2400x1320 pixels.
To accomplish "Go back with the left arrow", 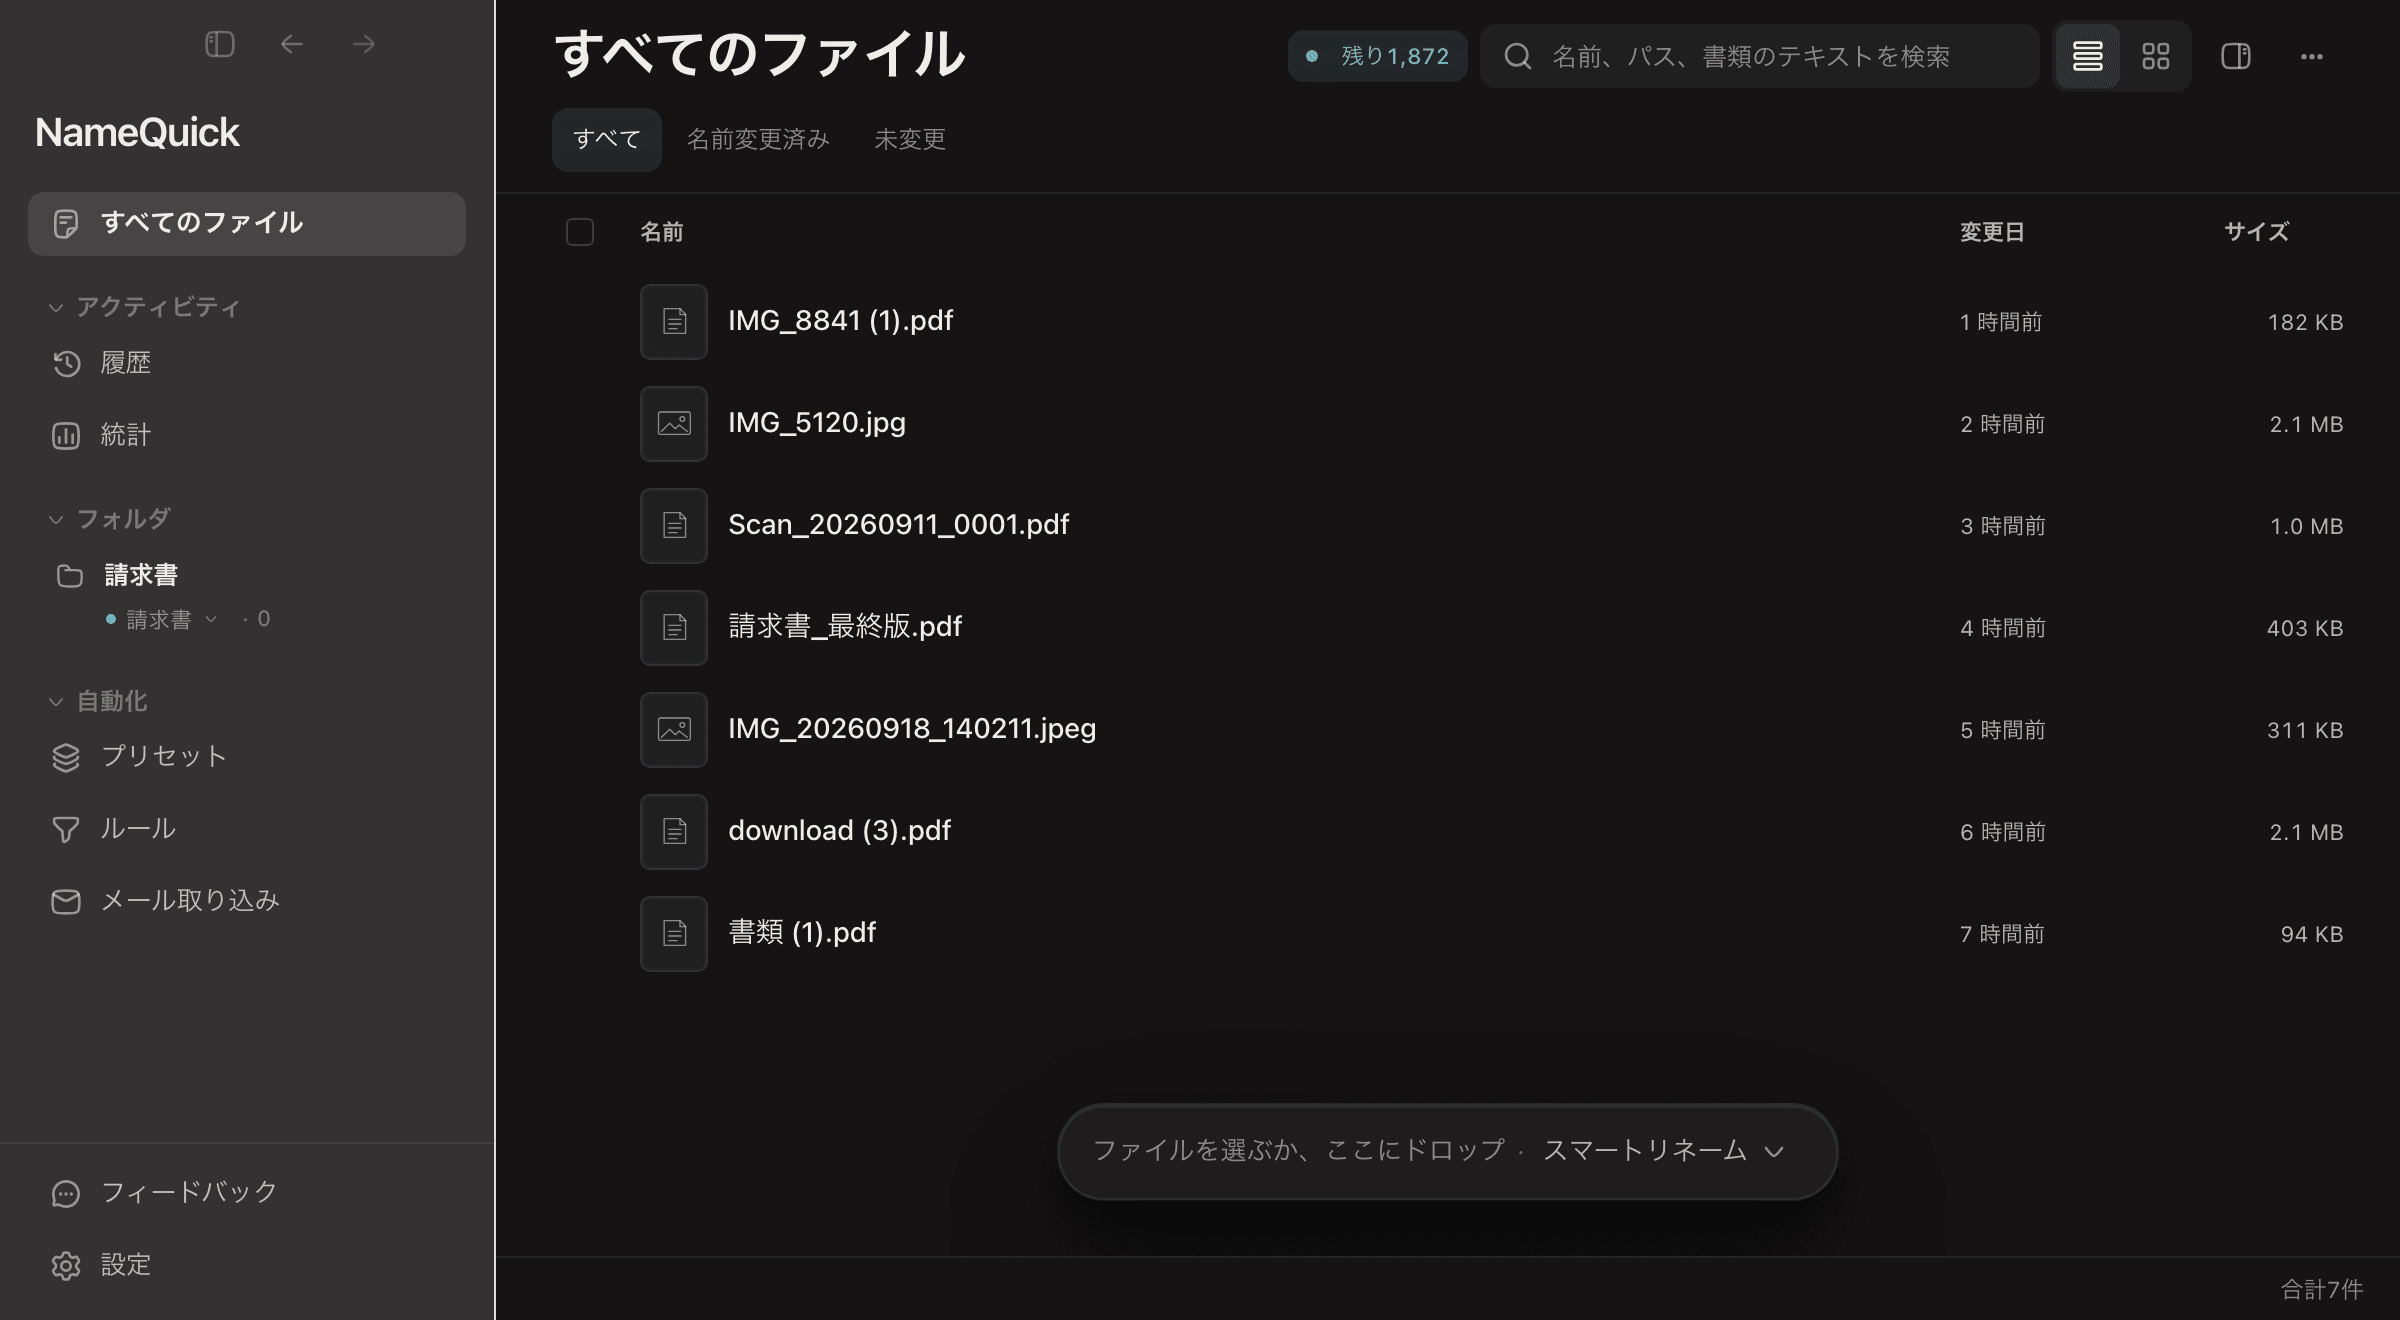I will (x=292, y=44).
